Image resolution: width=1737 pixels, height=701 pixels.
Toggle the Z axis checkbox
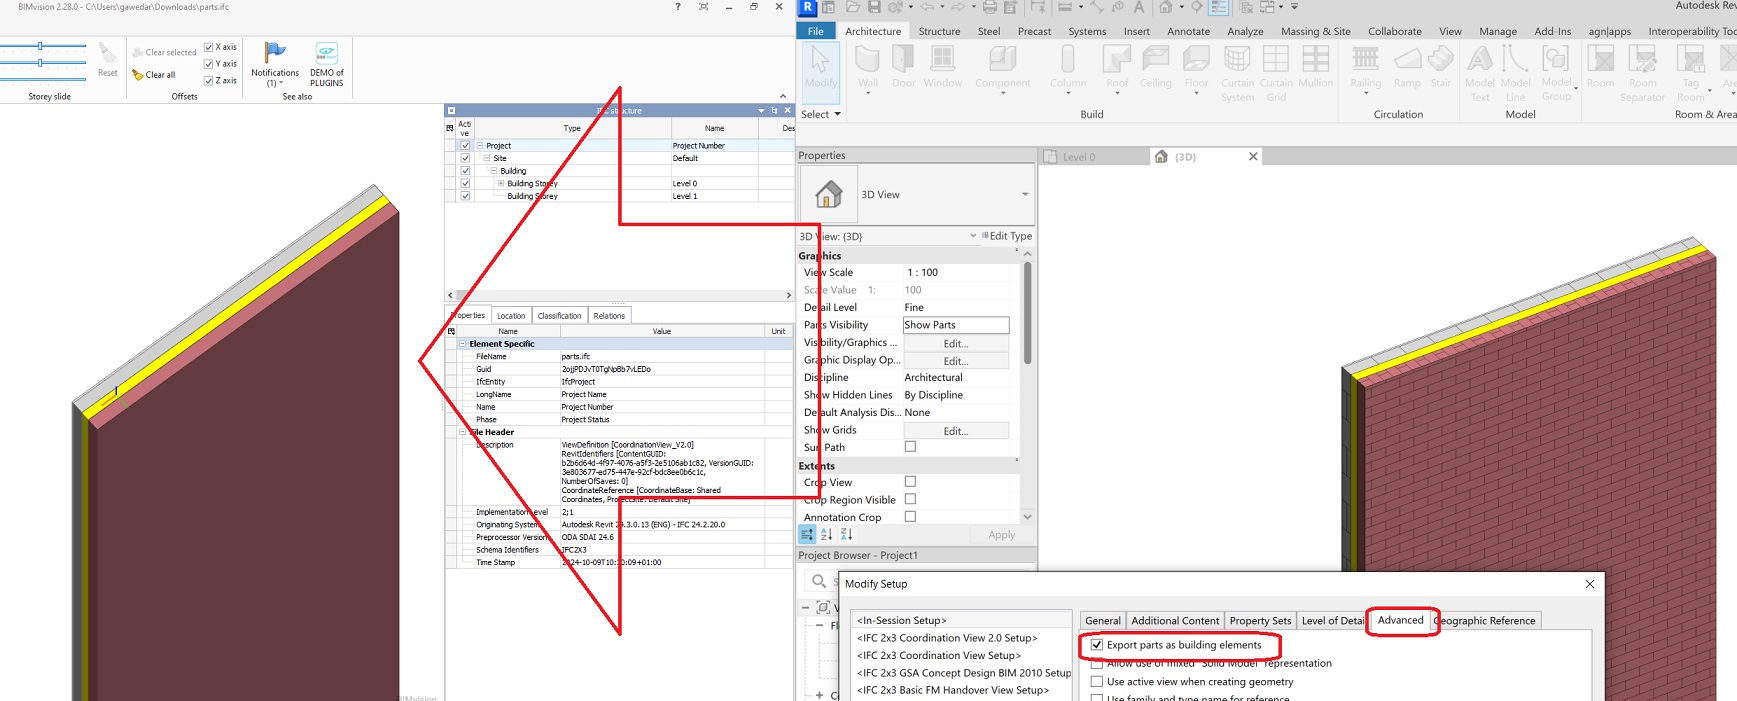(208, 81)
